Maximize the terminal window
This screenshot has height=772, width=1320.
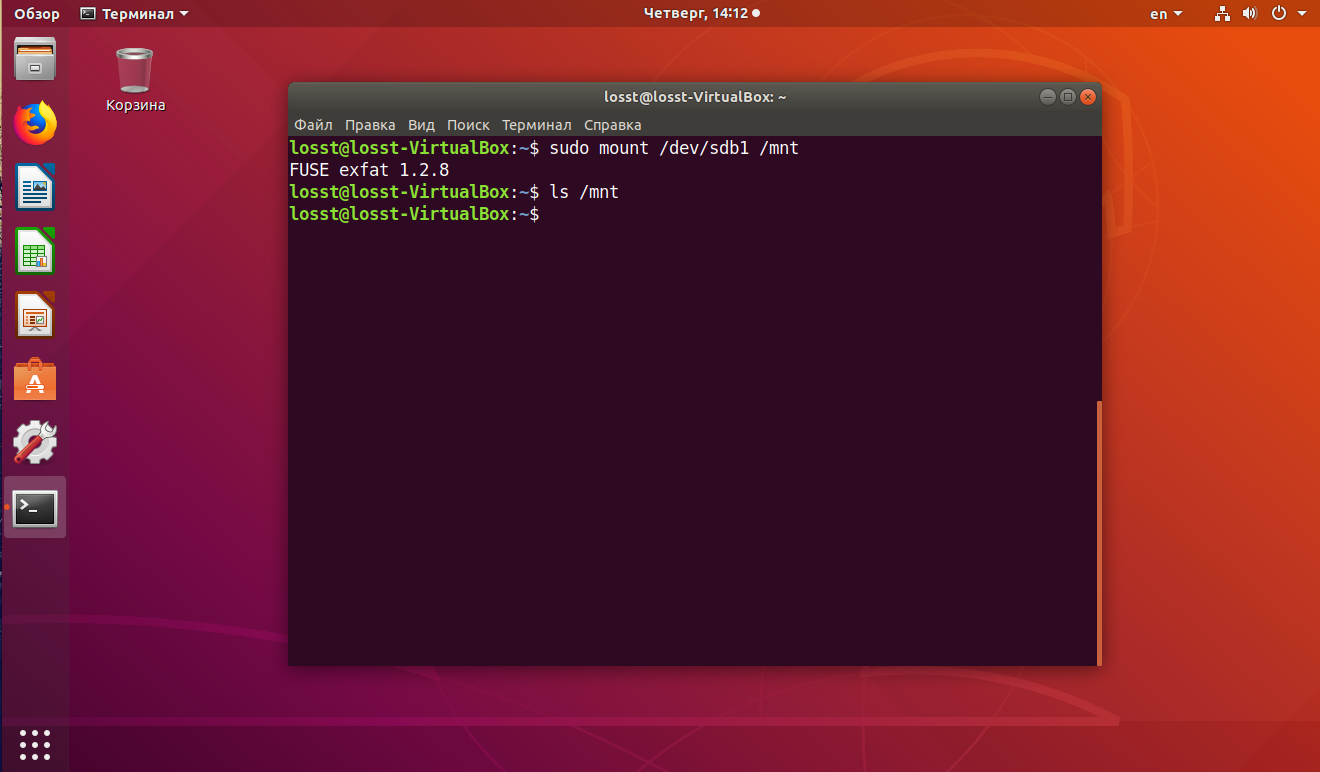tap(1067, 97)
